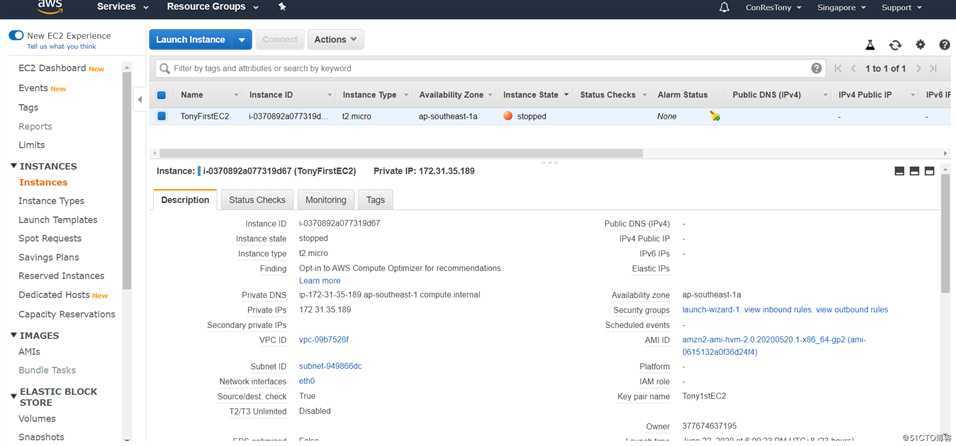
Task: Open the vpc-09b7526f link
Action: coord(324,340)
